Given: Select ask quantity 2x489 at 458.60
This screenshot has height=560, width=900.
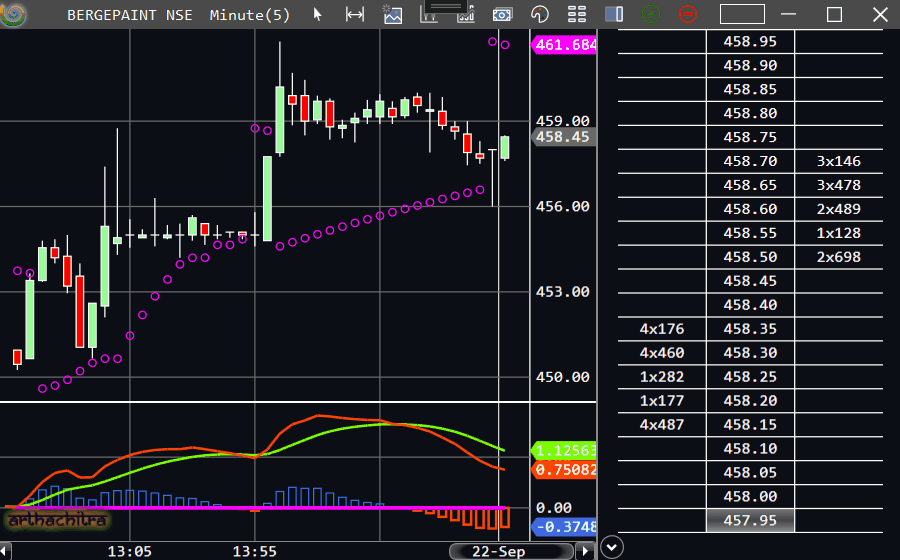Looking at the screenshot, I should click(x=839, y=209).
